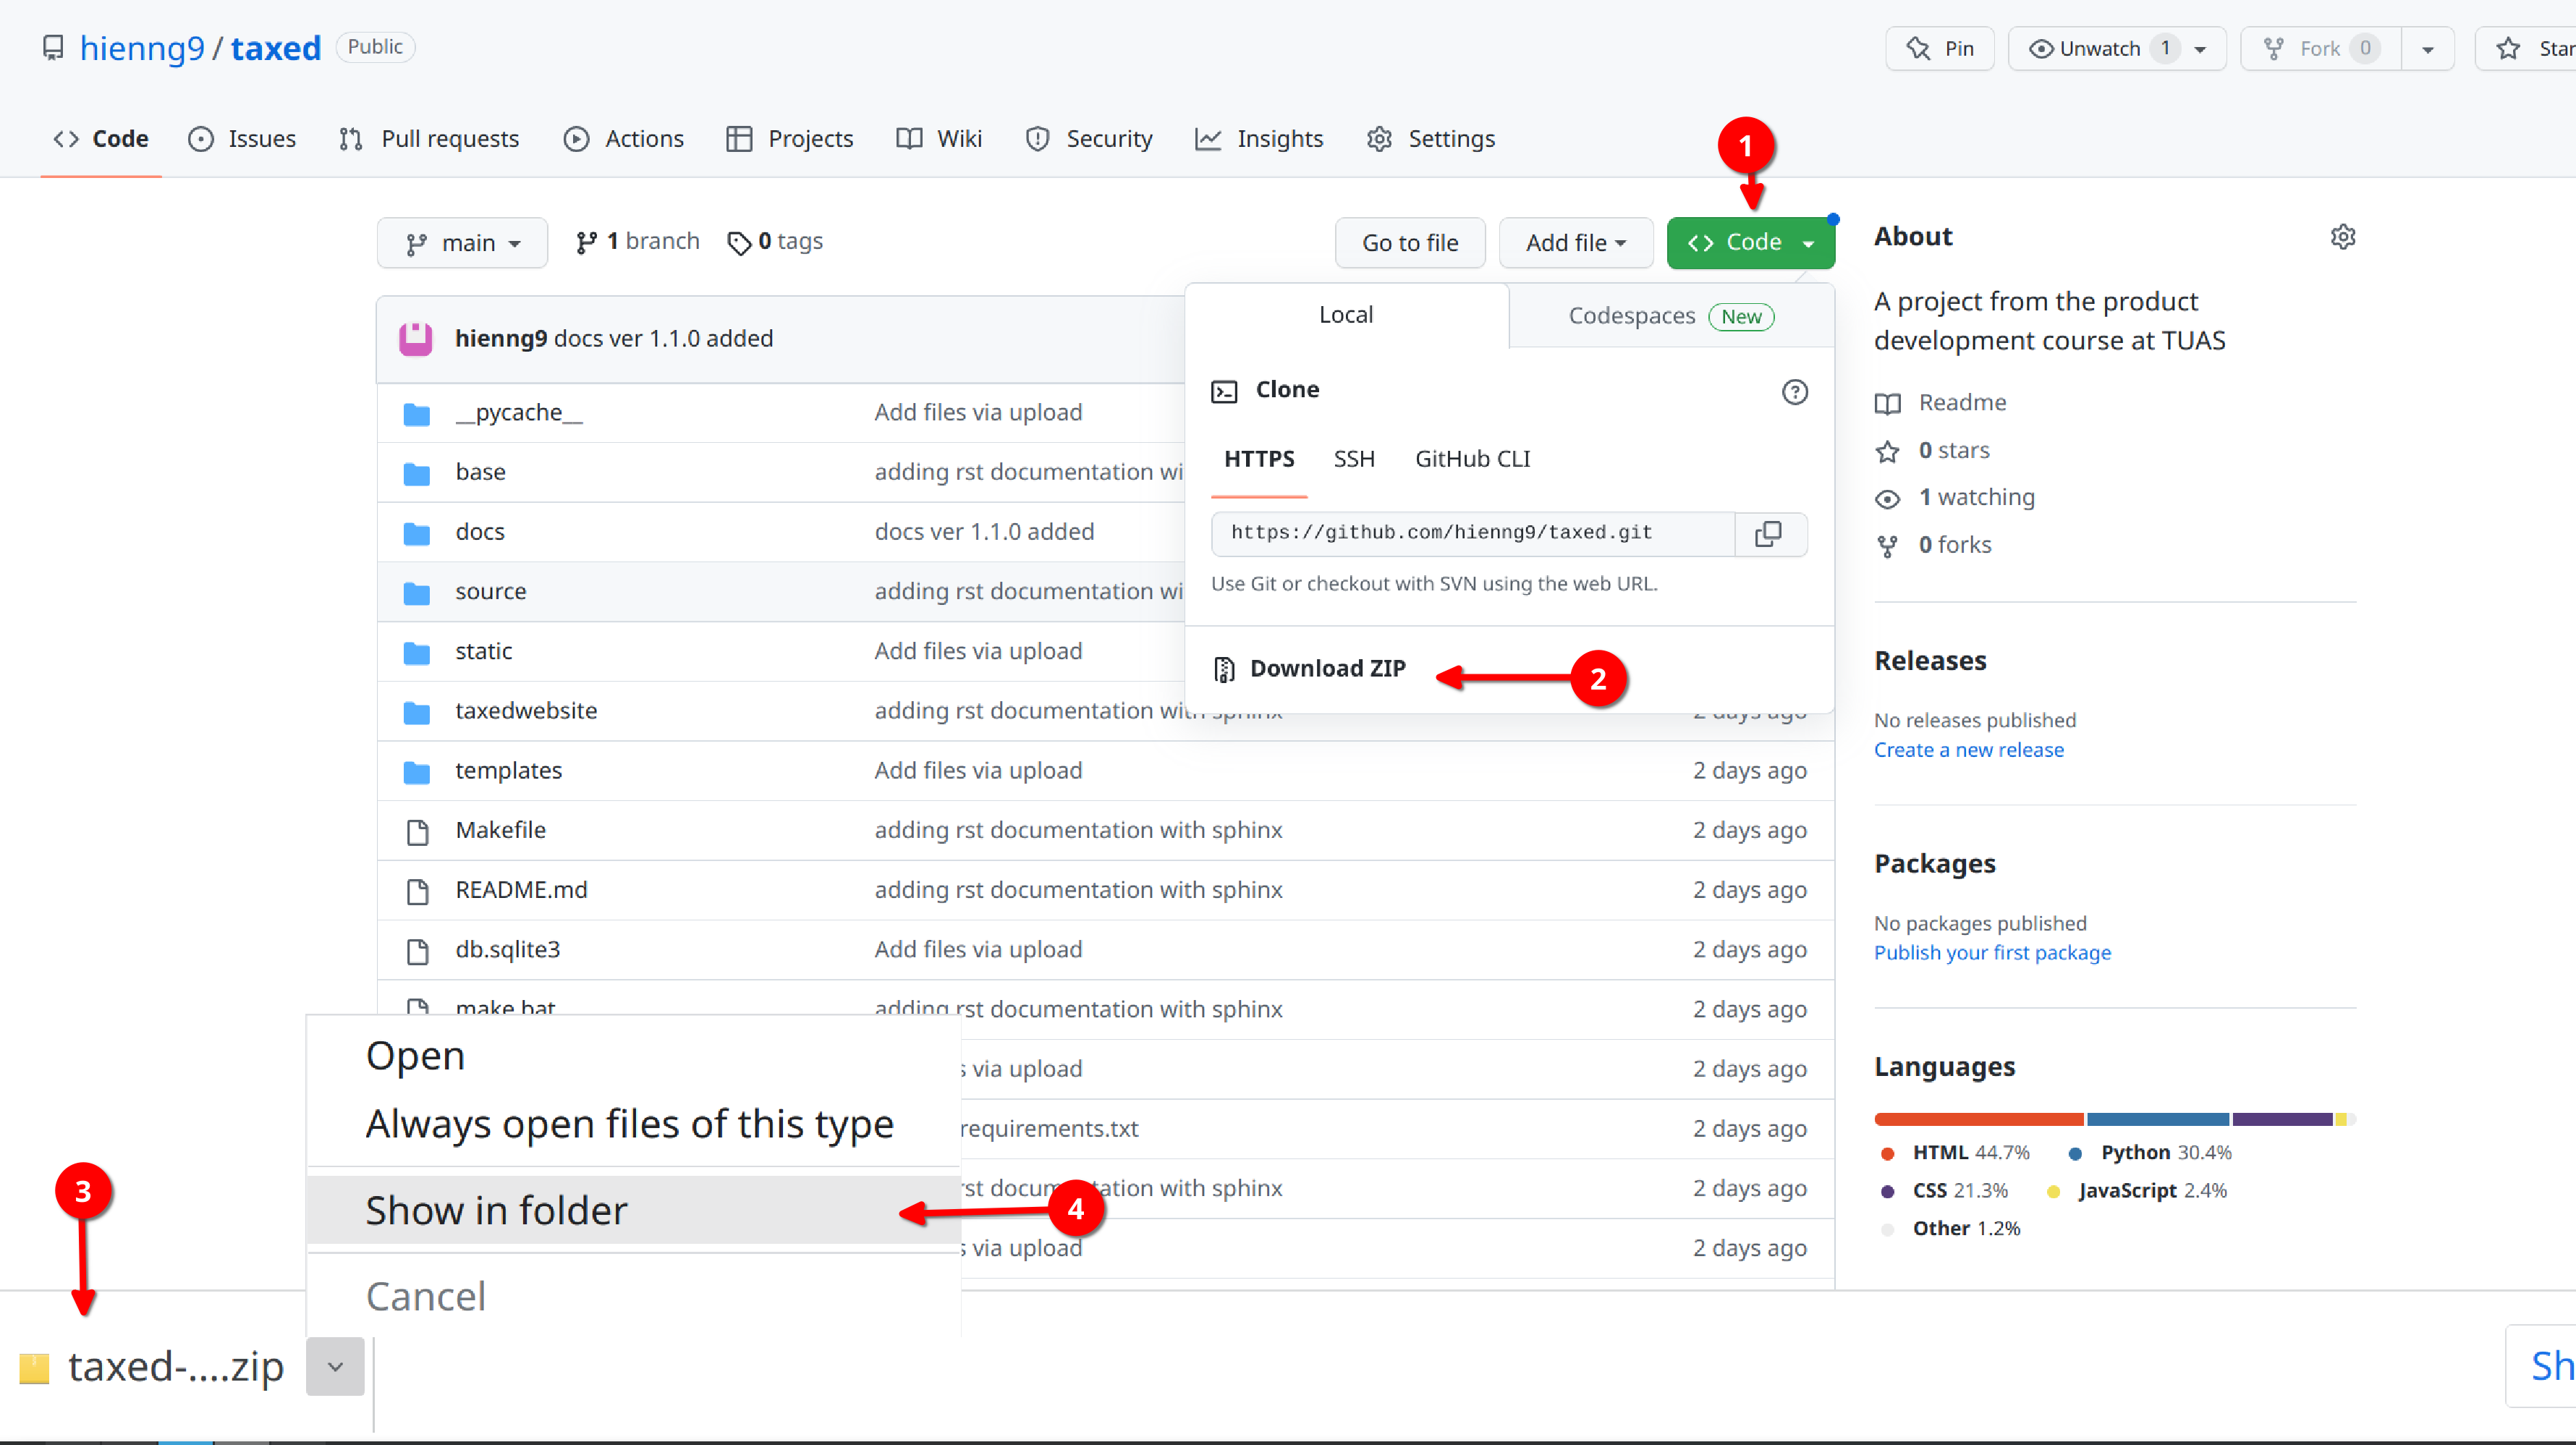2576x1445 pixels.
Task: Select the SSH clone option
Action: 1354,459
